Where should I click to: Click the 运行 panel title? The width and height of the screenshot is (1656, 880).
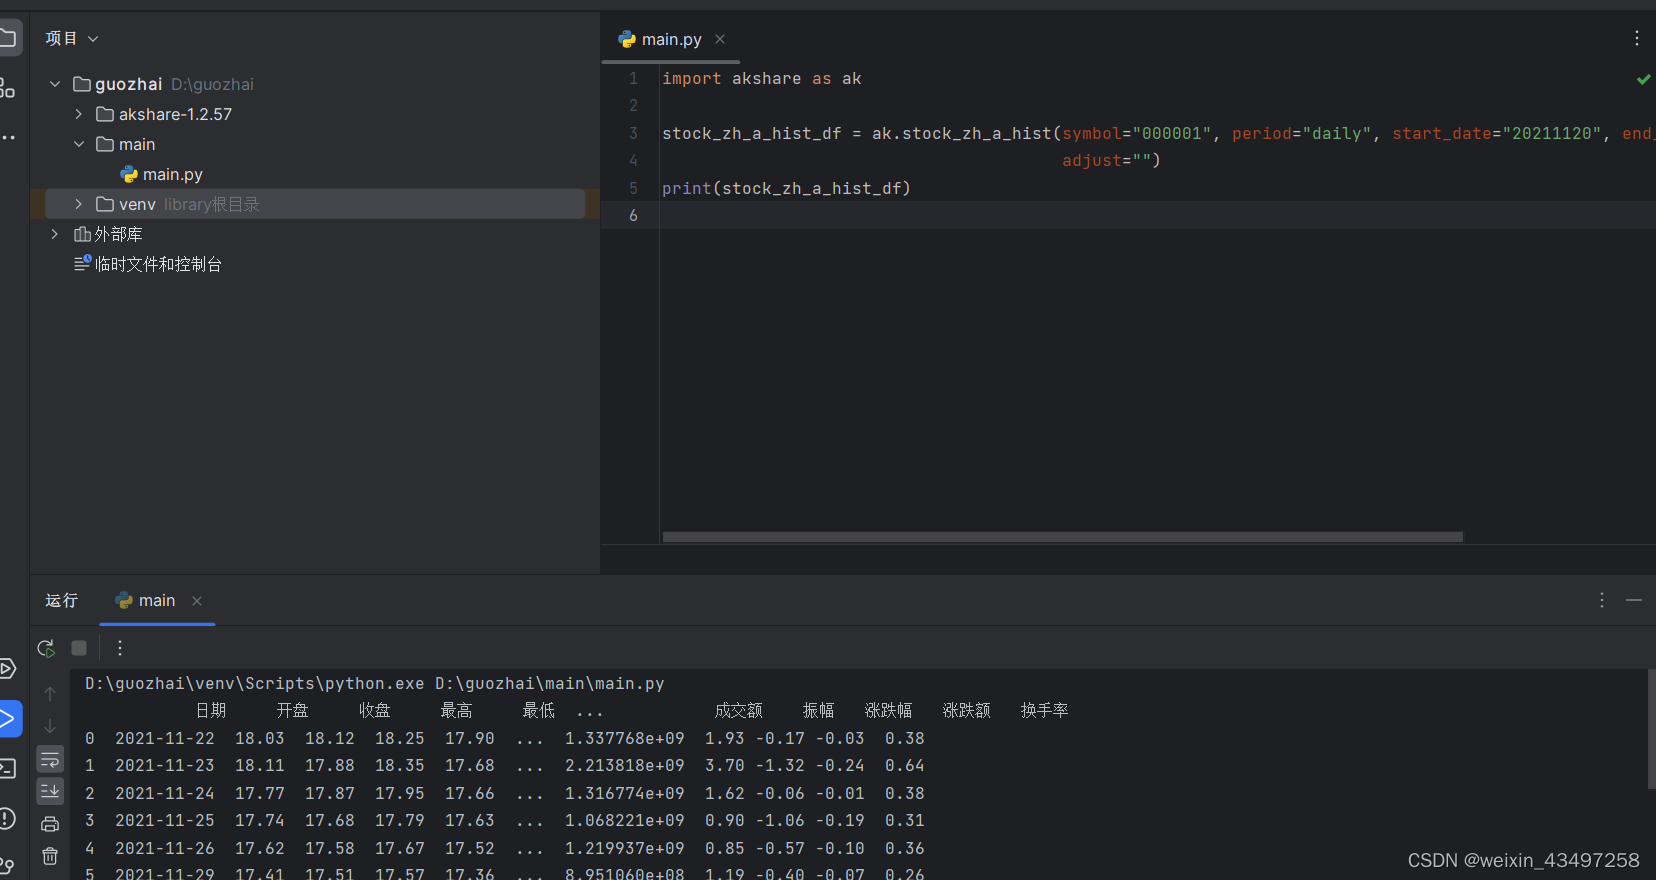pyautogui.click(x=61, y=600)
